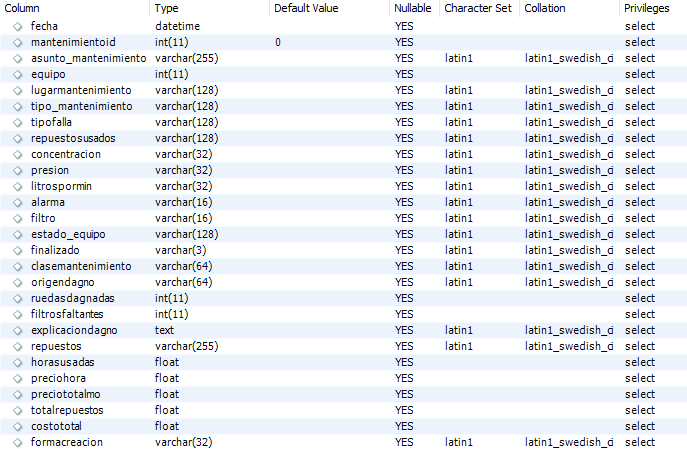
Task: Select diamond icon beside finalizado row
Action: coord(18,251)
